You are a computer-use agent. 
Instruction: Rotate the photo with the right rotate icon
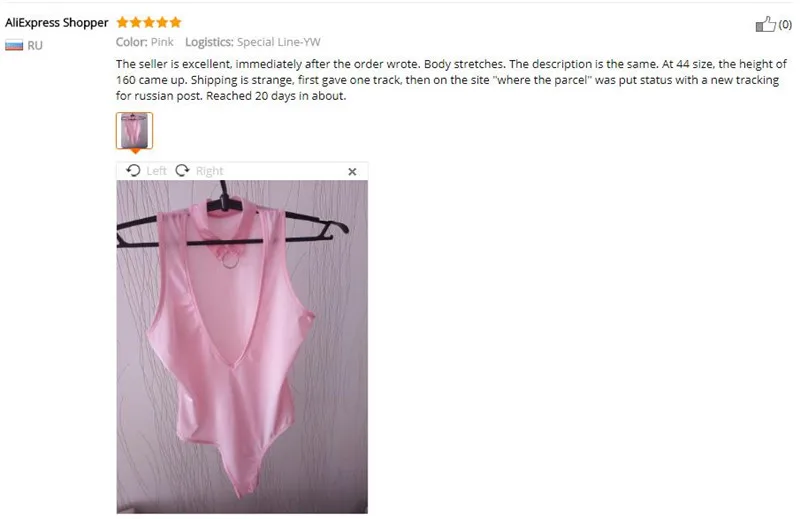(182, 170)
